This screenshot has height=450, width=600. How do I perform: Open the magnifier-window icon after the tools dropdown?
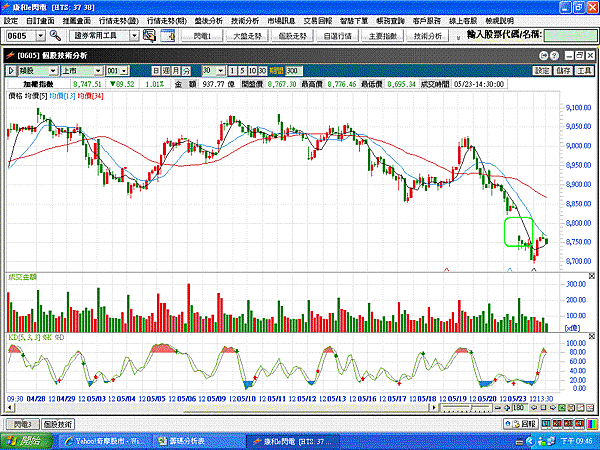coord(149,36)
